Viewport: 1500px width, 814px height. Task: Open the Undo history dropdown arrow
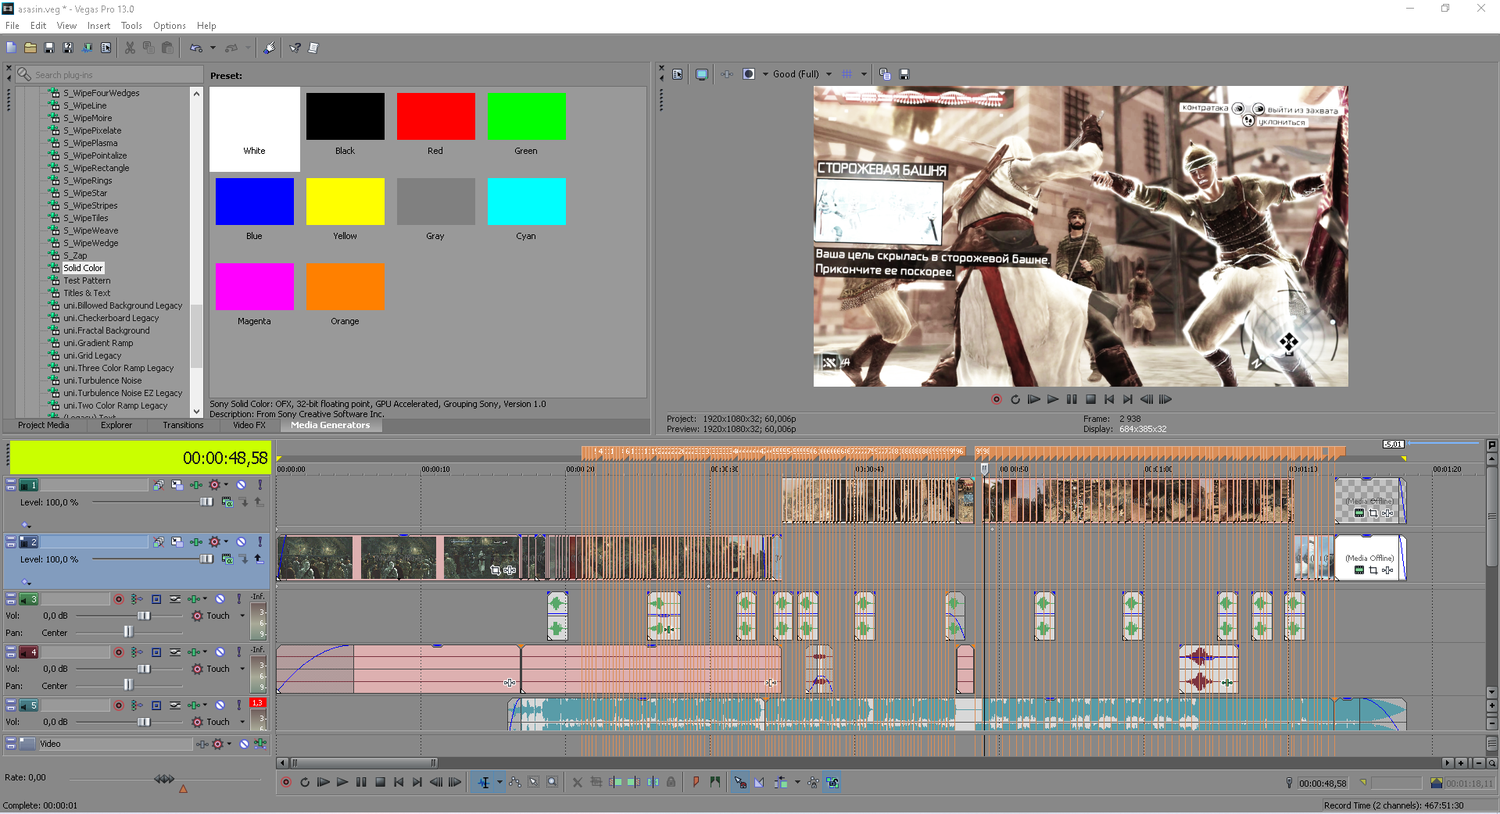click(x=213, y=48)
